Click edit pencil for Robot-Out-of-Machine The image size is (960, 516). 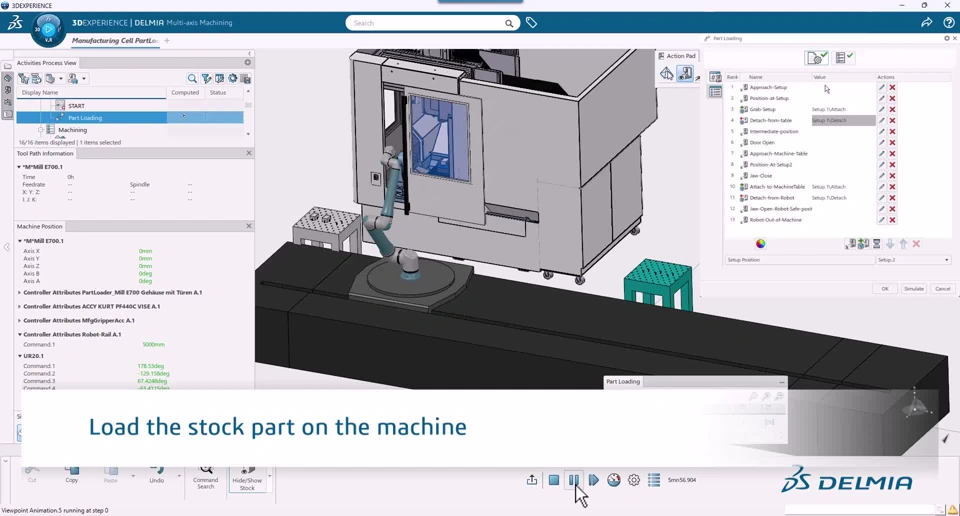(882, 220)
